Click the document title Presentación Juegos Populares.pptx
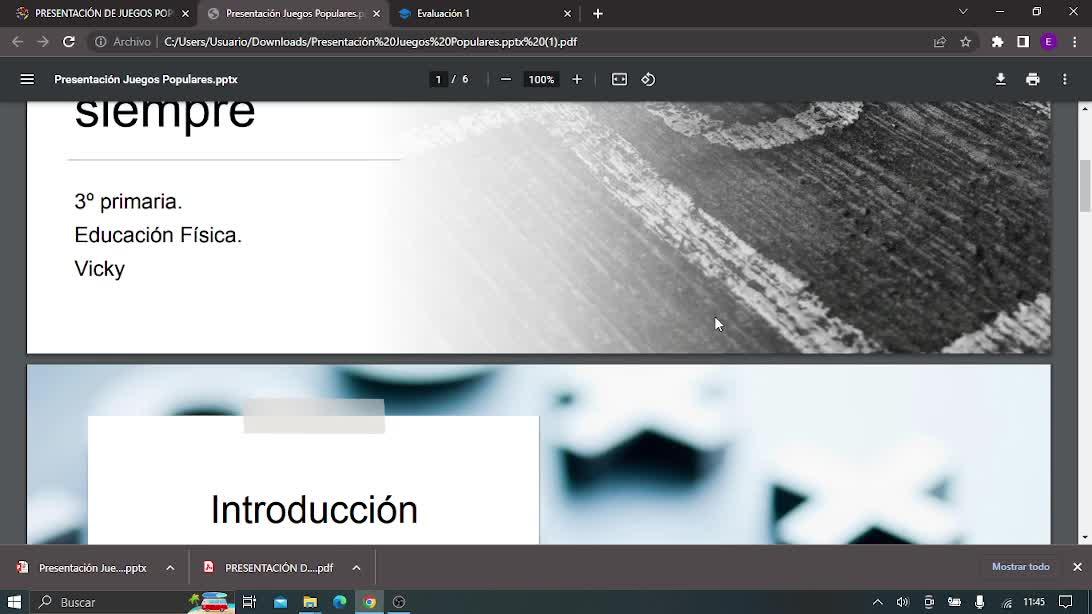1092x614 pixels. click(146, 79)
